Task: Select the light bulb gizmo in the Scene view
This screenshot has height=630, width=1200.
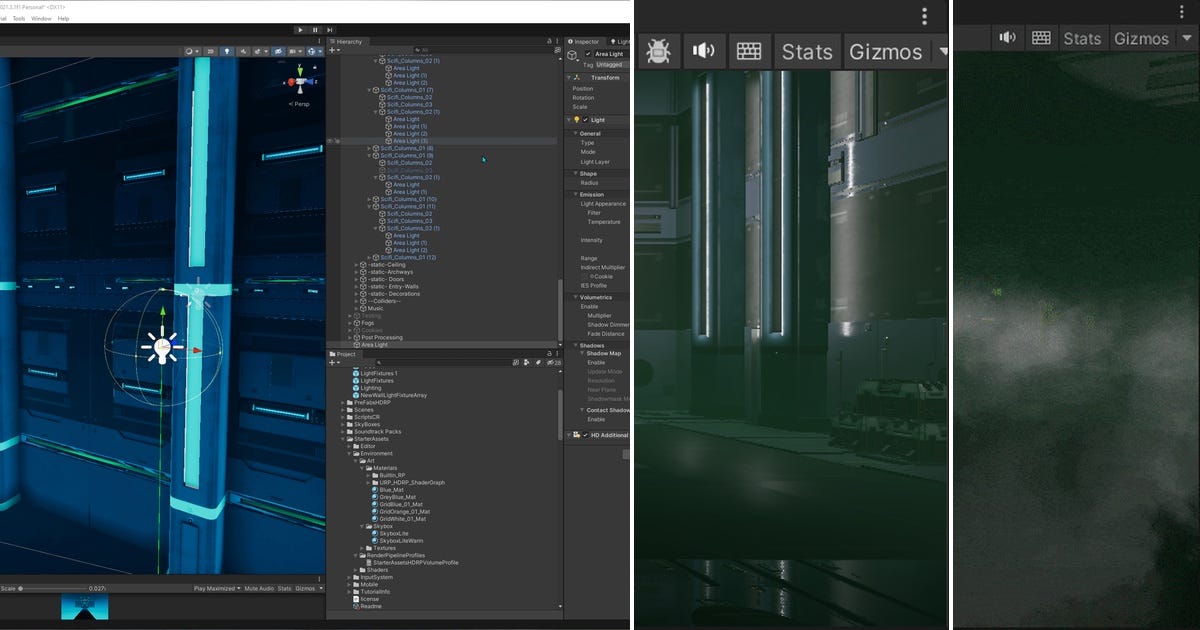Action: pos(160,347)
